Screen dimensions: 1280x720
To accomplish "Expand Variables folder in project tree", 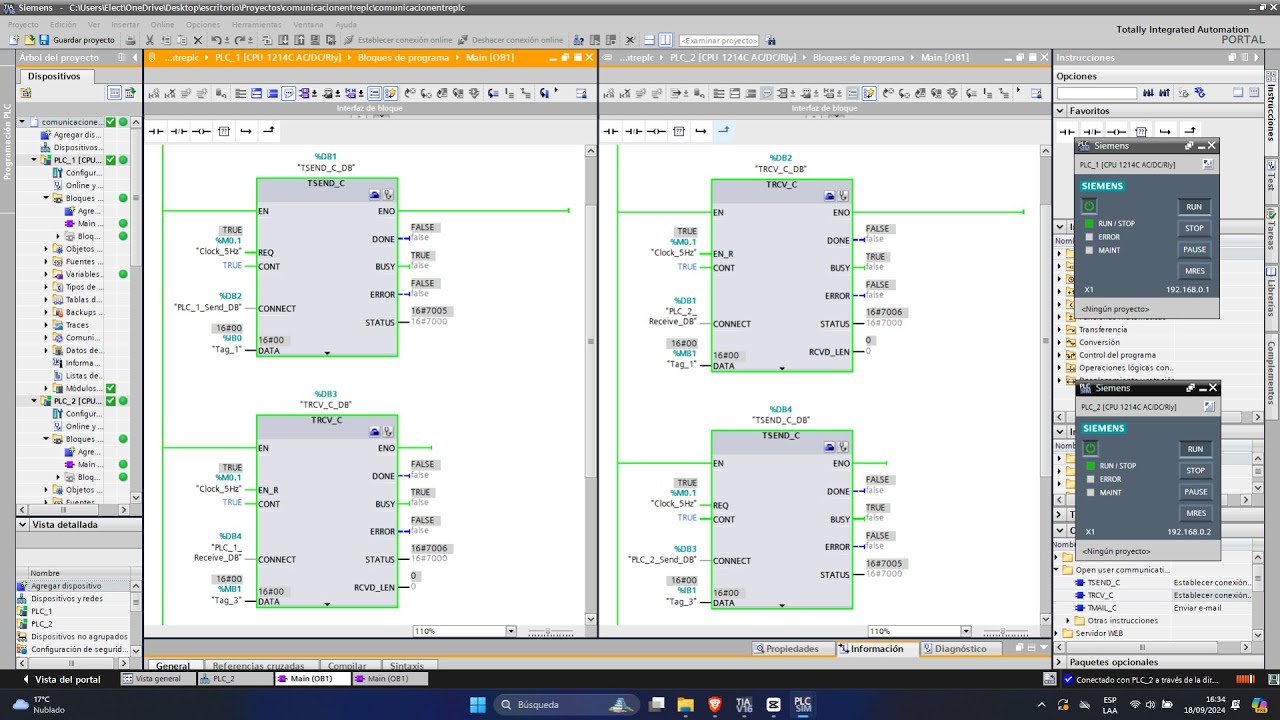I will (x=46, y=274).
